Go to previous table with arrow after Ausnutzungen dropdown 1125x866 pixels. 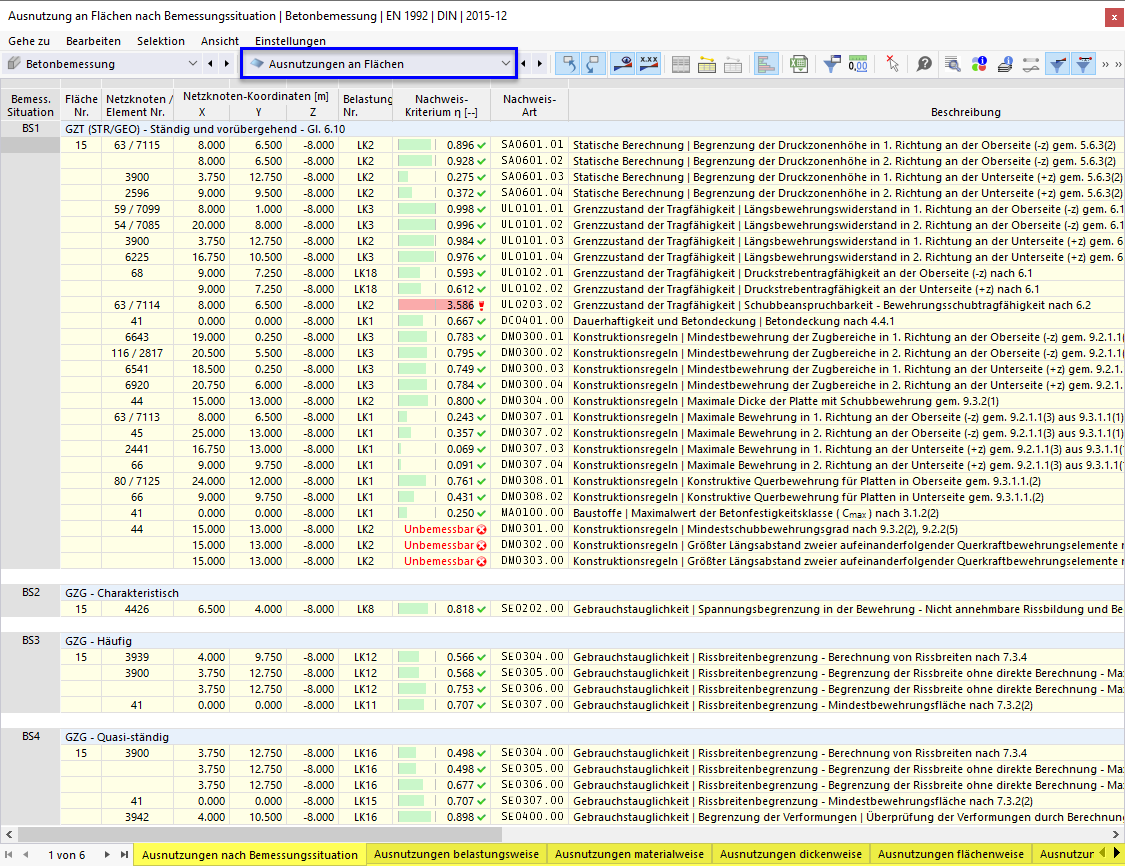tap(524, 64)
